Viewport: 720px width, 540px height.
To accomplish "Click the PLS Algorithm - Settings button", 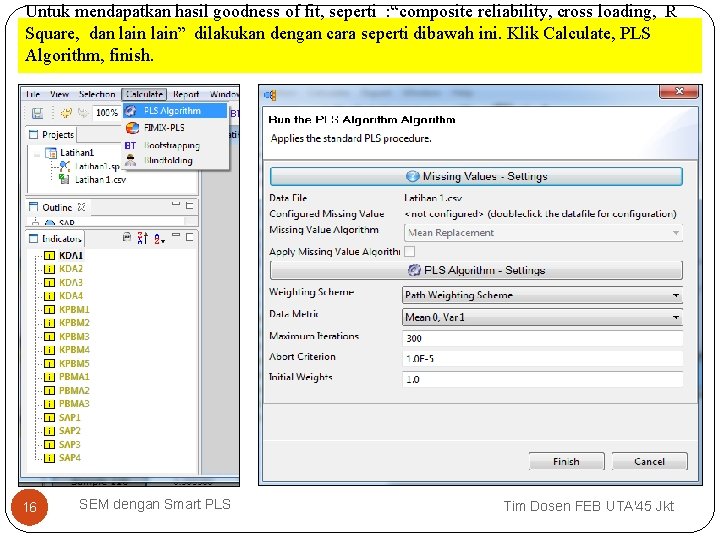I will click(476, 270).
